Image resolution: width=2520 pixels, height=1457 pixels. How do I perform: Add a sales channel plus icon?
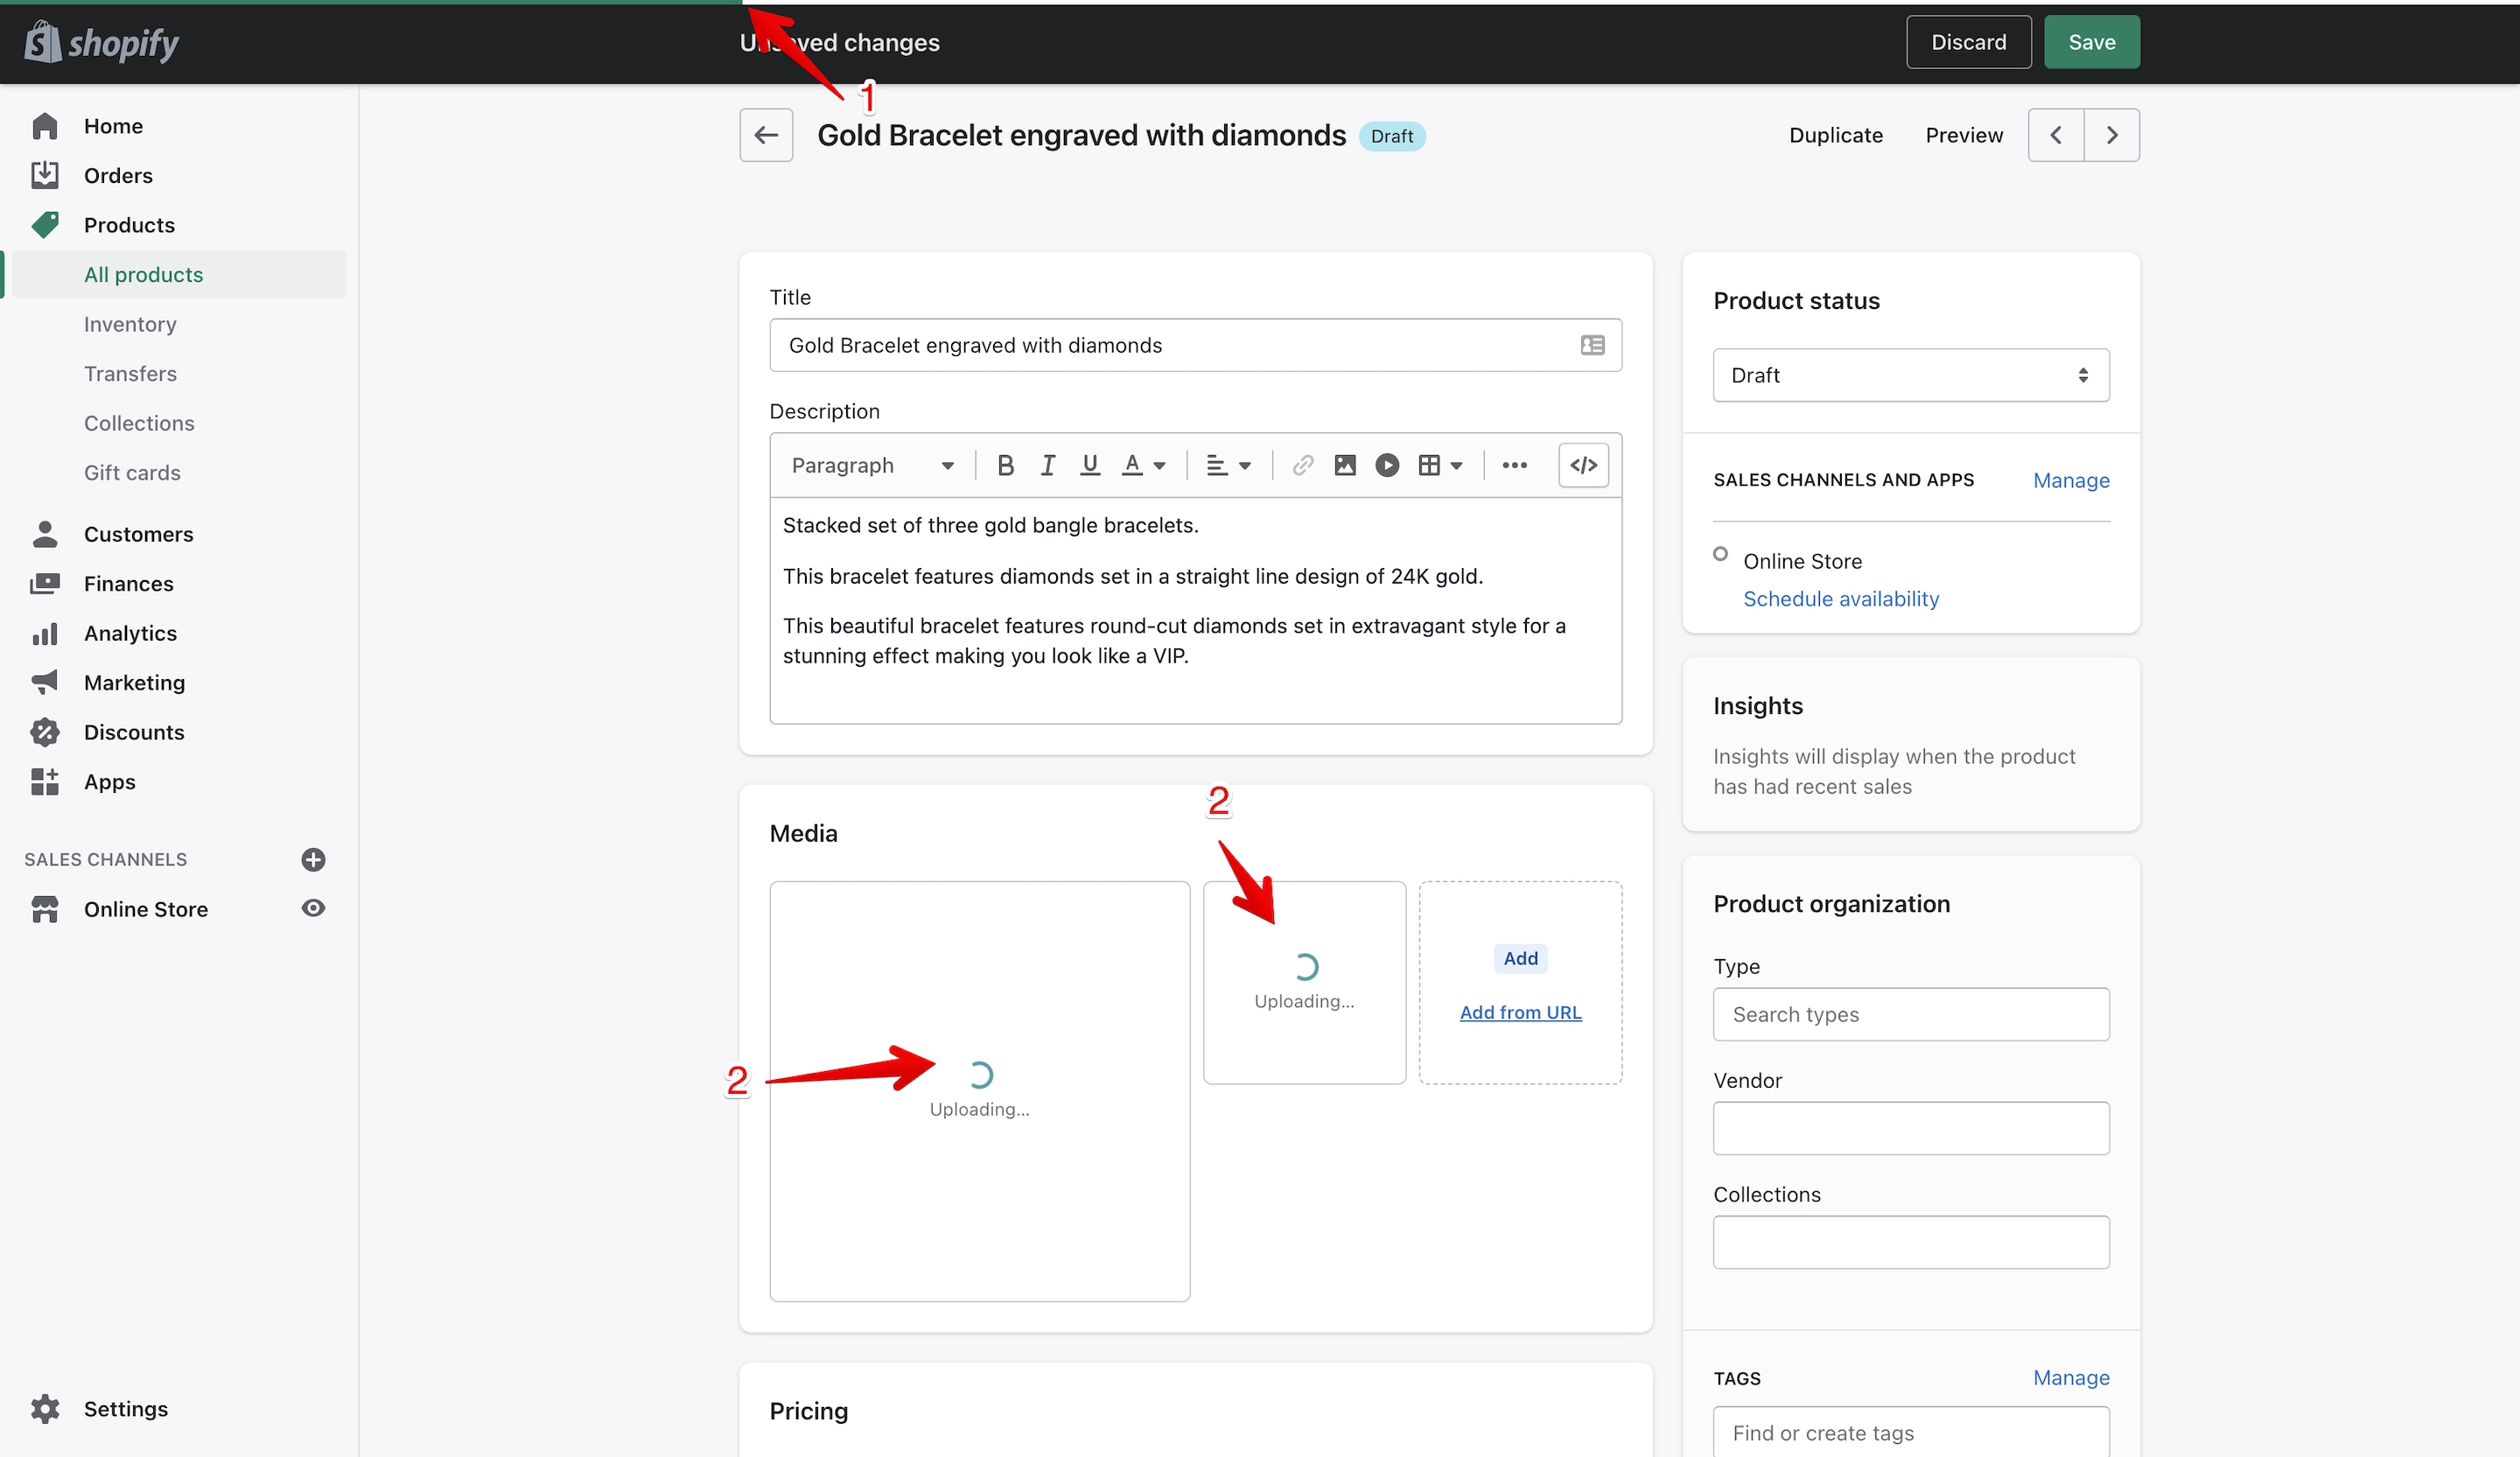click(313, 860)
